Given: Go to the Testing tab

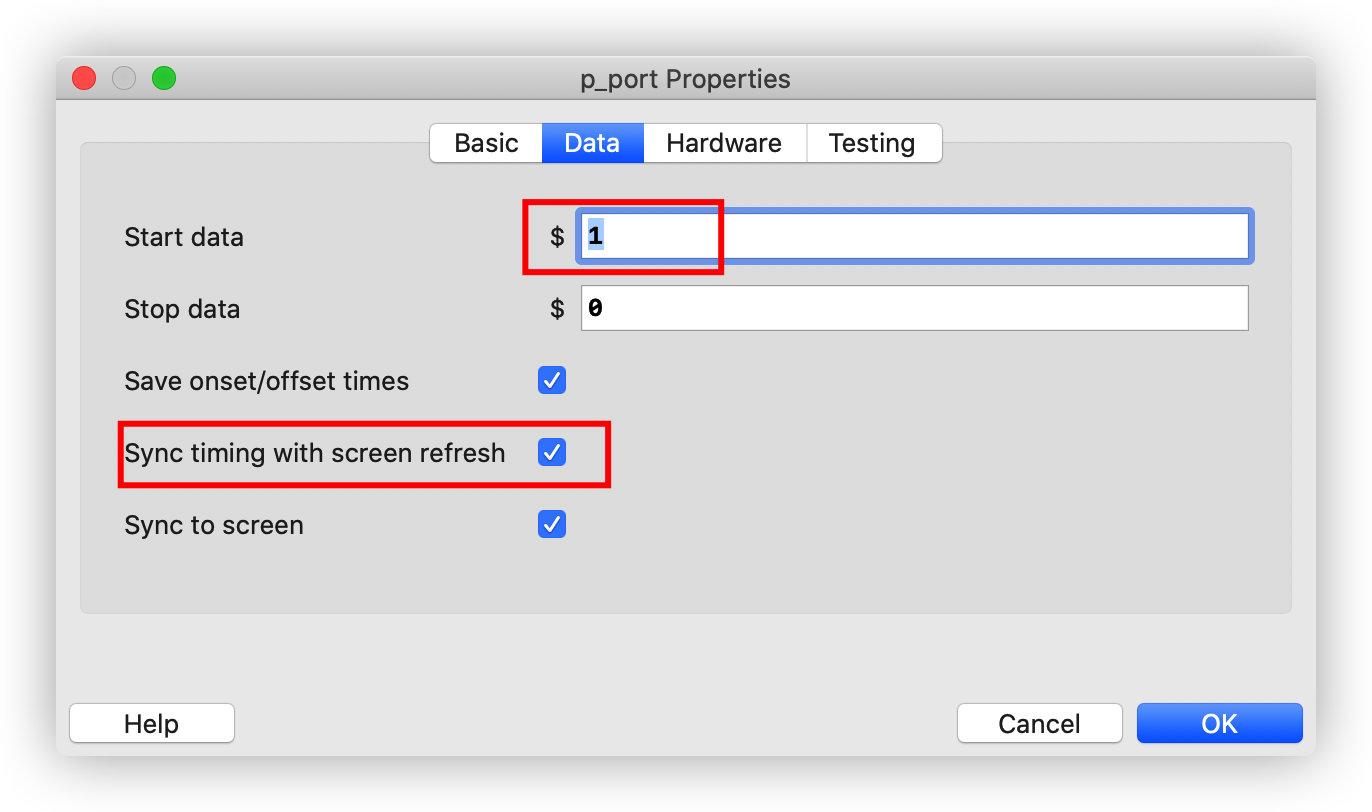Looking at the screenshot, I should pyautogui.click(x=872, y=143).
